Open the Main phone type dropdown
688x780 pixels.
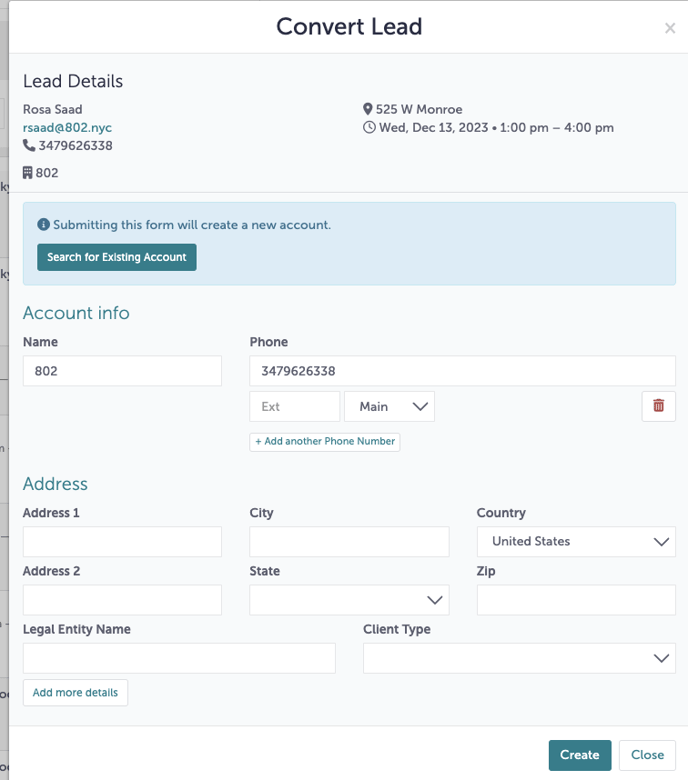[x=389, y=406]
